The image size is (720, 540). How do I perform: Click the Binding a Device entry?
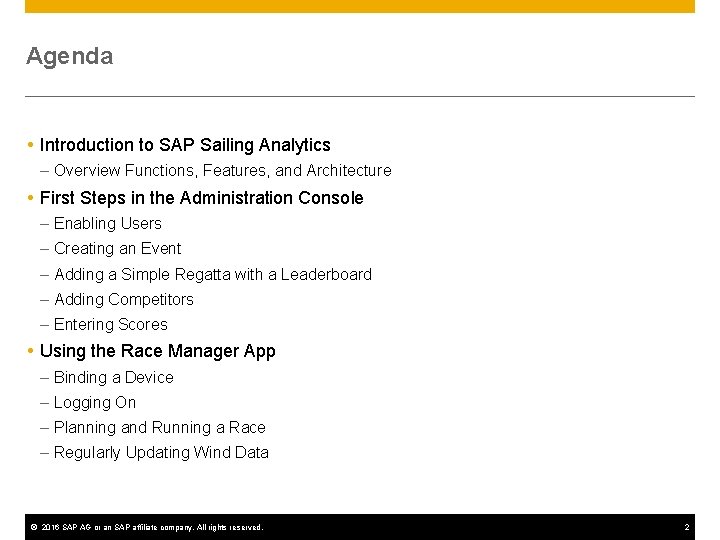click(x=113, y=377)
